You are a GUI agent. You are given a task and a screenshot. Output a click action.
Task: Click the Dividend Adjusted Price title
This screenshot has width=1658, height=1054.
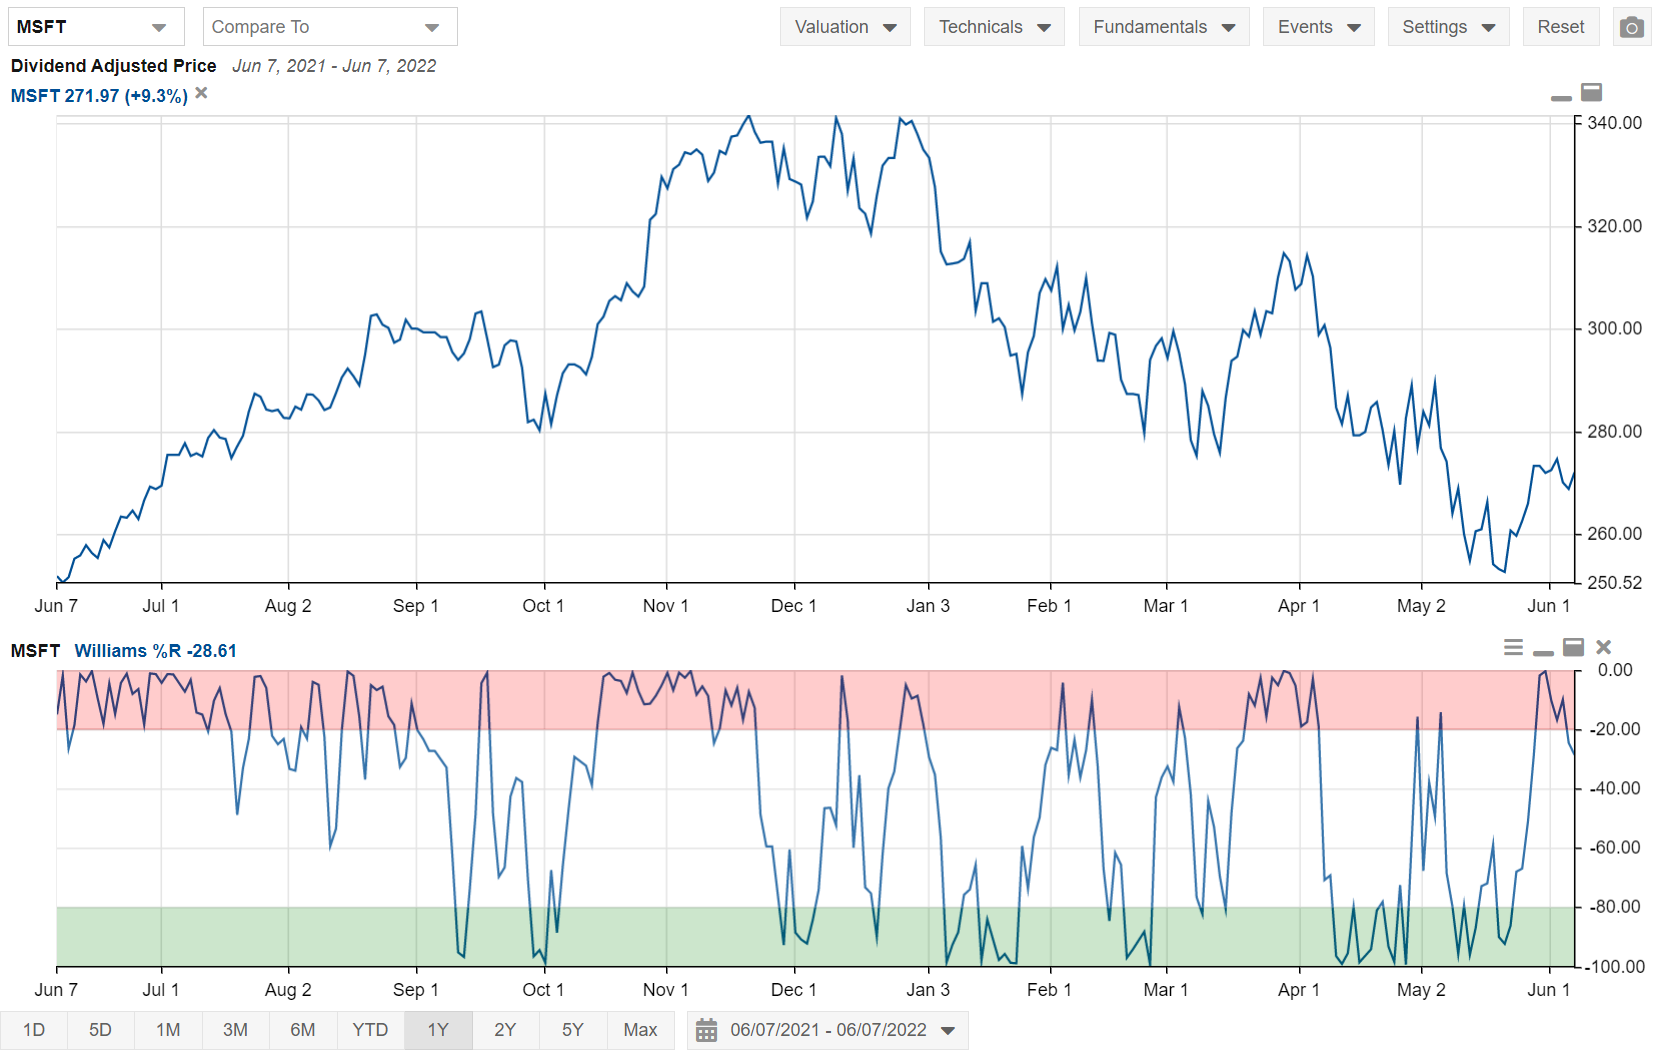[x=113, y=66]
